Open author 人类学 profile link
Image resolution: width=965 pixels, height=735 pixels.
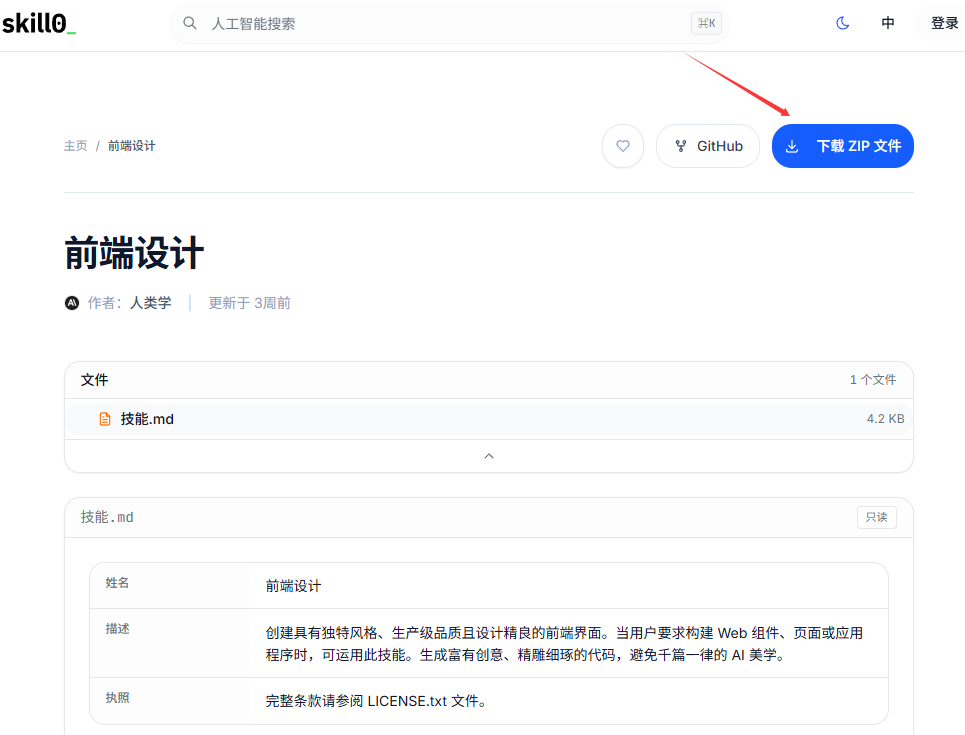click(x=150, y=303)
